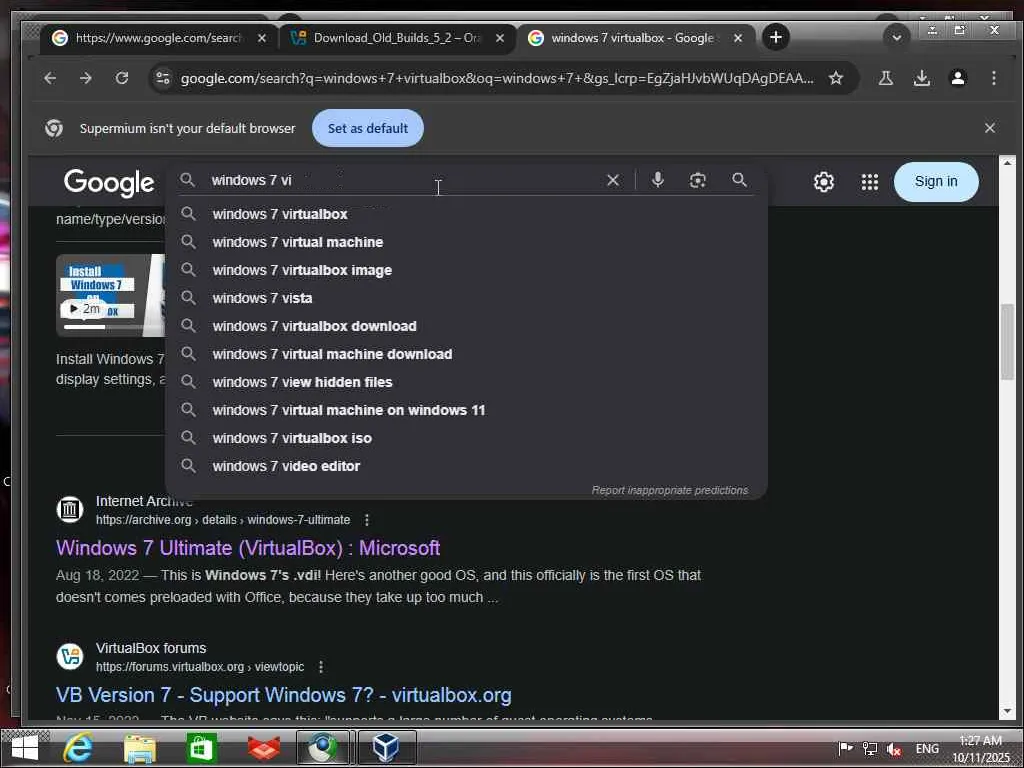
Task: Close the first Google search tab
Action: pyautogui.click(x=261, y=38)
